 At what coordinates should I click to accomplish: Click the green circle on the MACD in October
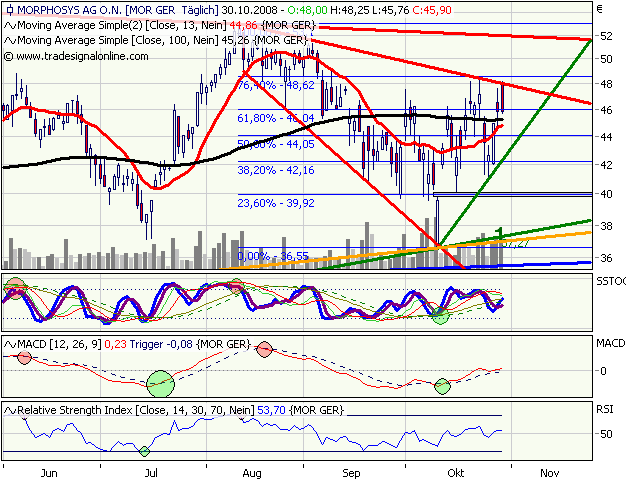click(444, 384)
